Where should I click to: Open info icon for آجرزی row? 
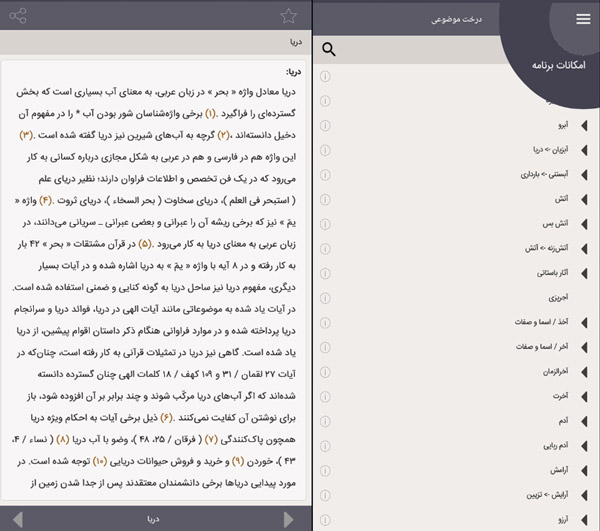click(x=325, y=298)
